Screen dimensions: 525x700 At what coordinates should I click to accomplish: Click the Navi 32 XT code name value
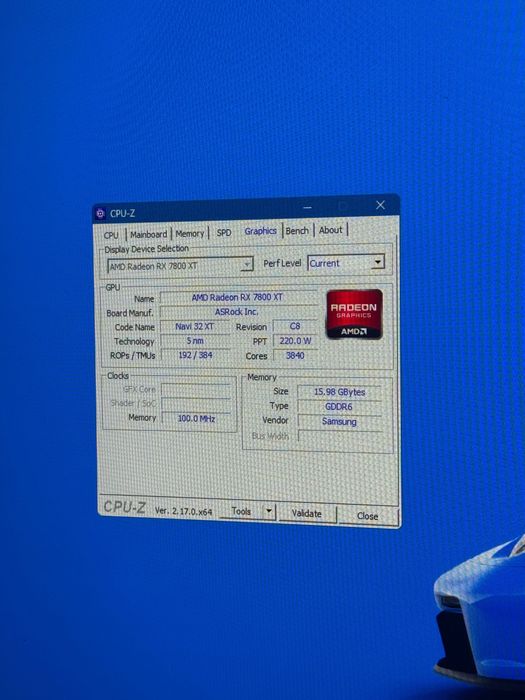point(195,327)
